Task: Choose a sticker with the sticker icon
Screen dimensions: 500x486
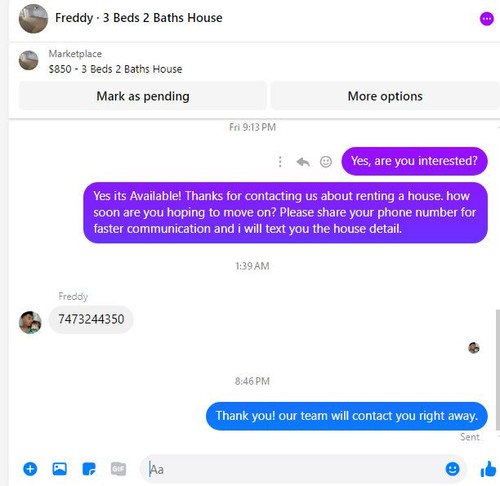Action: click(89, 469)
